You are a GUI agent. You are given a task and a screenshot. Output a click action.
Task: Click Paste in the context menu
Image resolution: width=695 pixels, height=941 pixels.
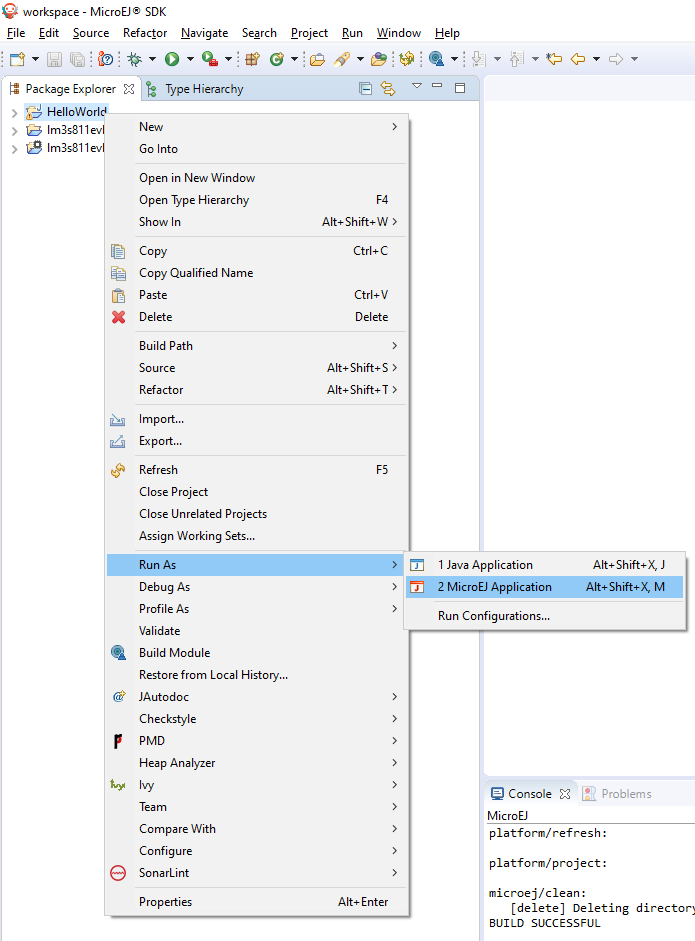coord(256,295)
